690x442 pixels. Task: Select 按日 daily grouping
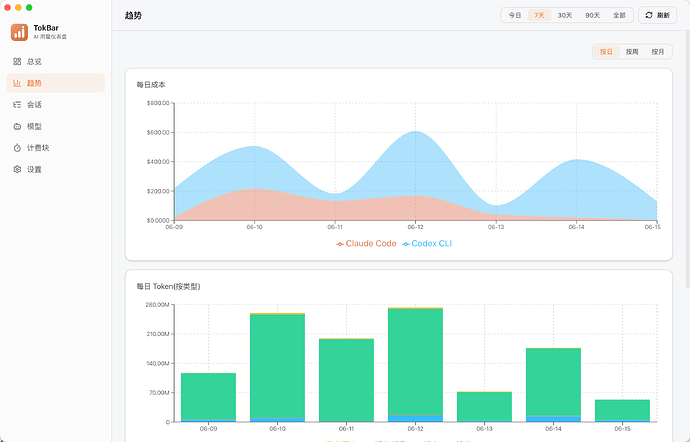coord(606,52)
